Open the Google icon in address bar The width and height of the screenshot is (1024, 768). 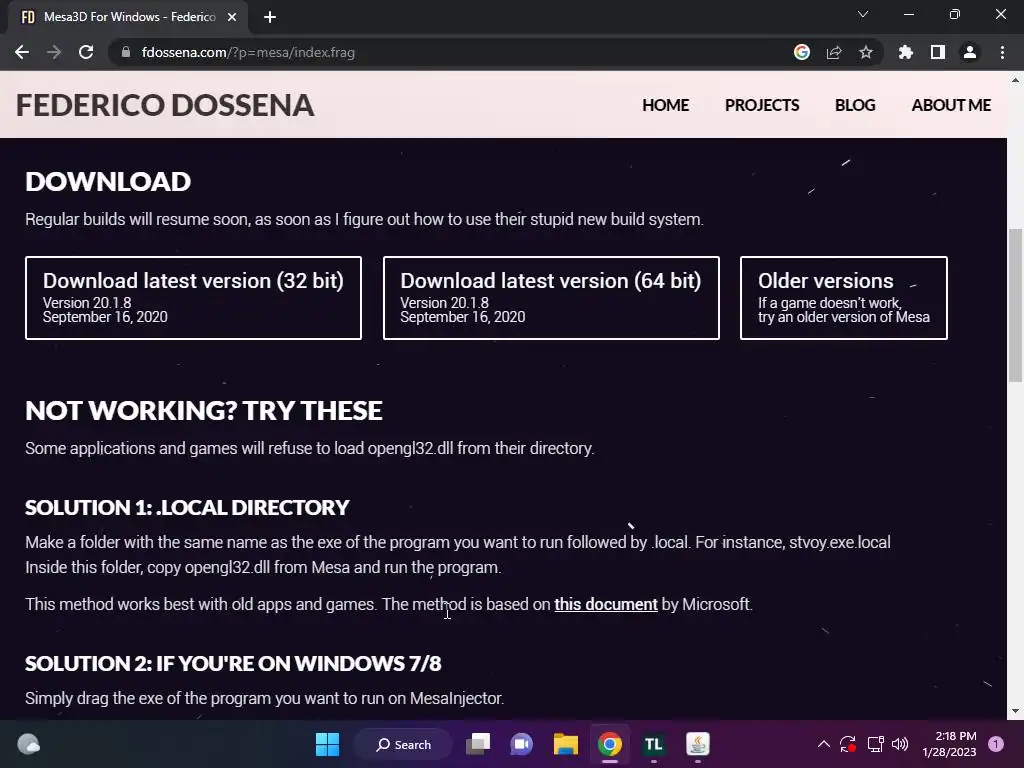point(802,52)
